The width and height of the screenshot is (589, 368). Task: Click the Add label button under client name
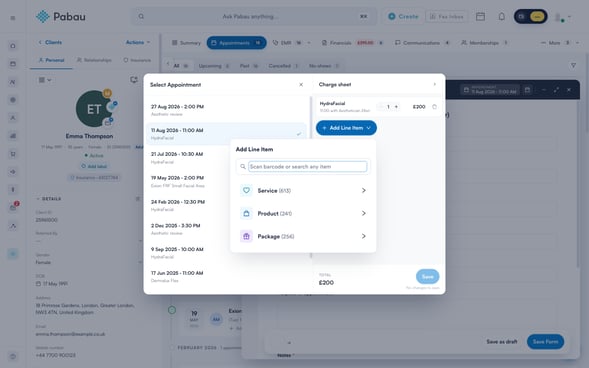[94, 166]
